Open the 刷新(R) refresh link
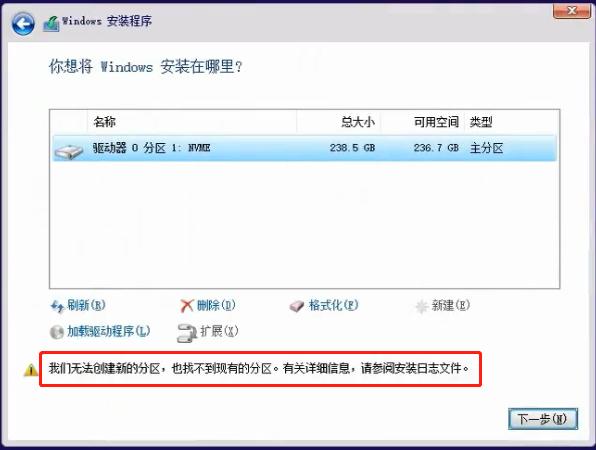Screen dimensions: 596x450 [x=86, y=305]
